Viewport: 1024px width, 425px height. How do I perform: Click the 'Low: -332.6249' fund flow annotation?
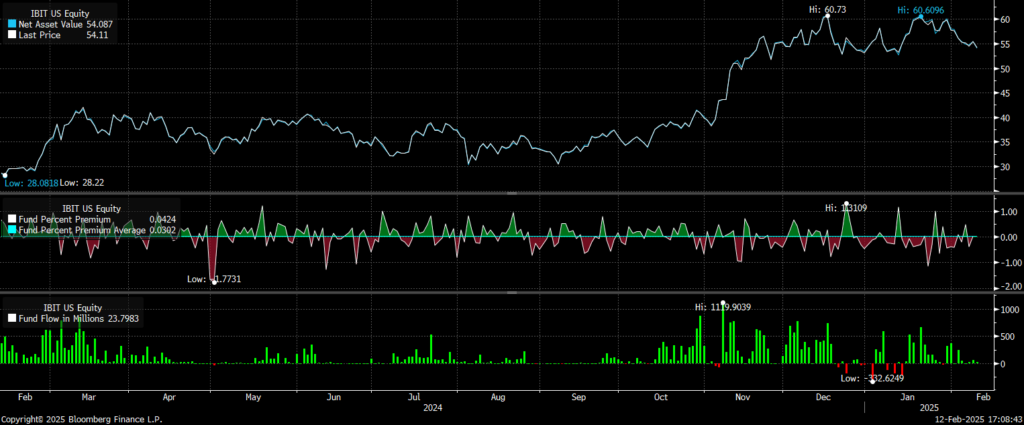872,377
